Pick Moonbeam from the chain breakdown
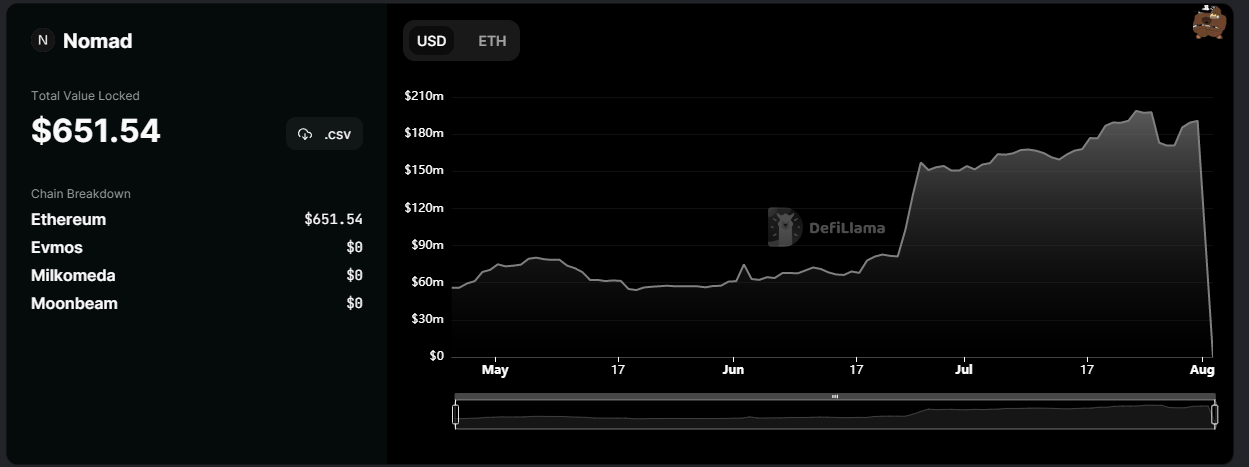1249x467 pixels. [x=74, y=304]
